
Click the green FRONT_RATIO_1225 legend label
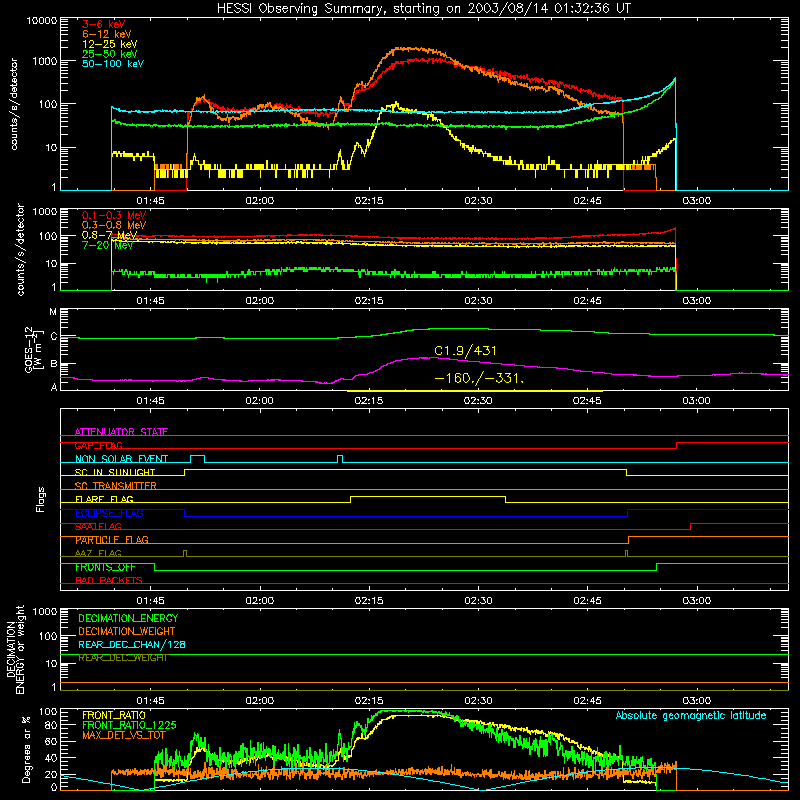(x=129, y=725)
